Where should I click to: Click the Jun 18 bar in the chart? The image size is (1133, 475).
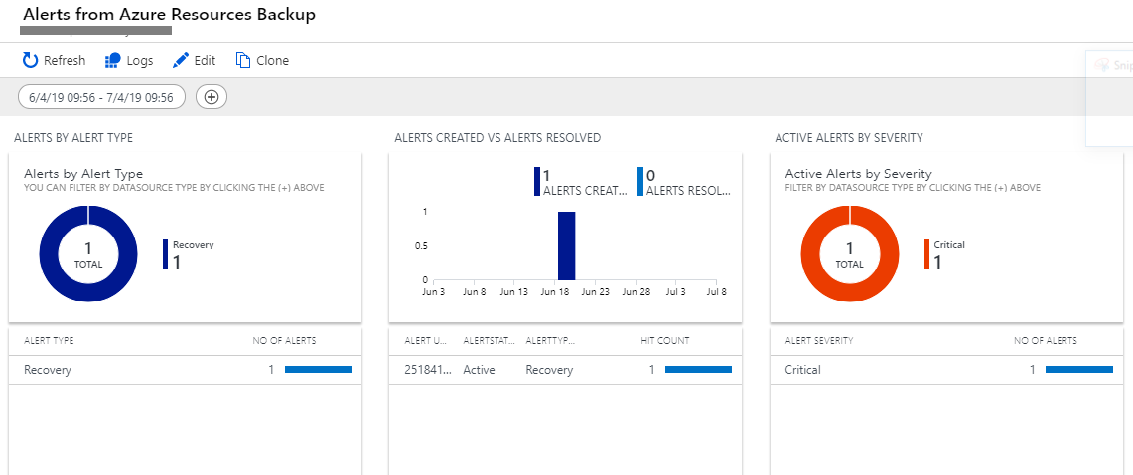click(x=566, y=246)
